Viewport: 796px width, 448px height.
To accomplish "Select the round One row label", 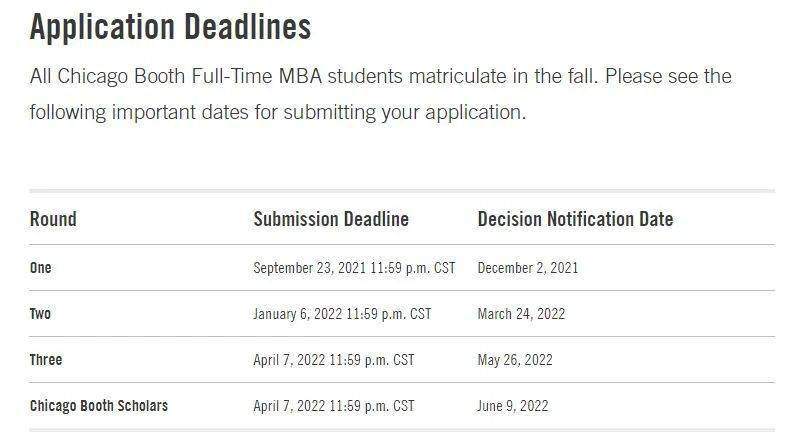I will (x=41, y=268).
